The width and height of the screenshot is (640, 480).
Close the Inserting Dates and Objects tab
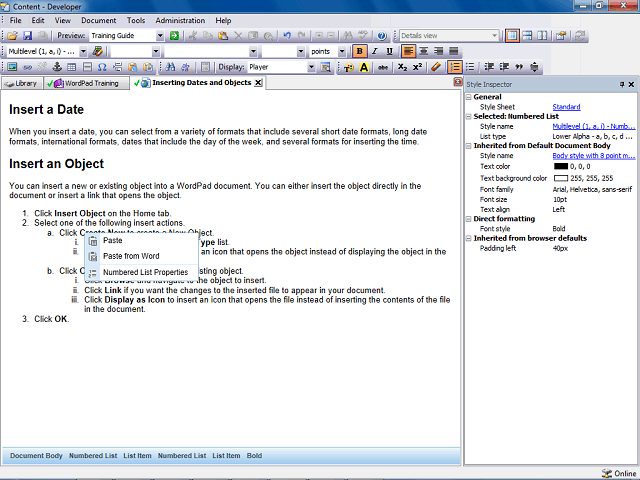258,83
